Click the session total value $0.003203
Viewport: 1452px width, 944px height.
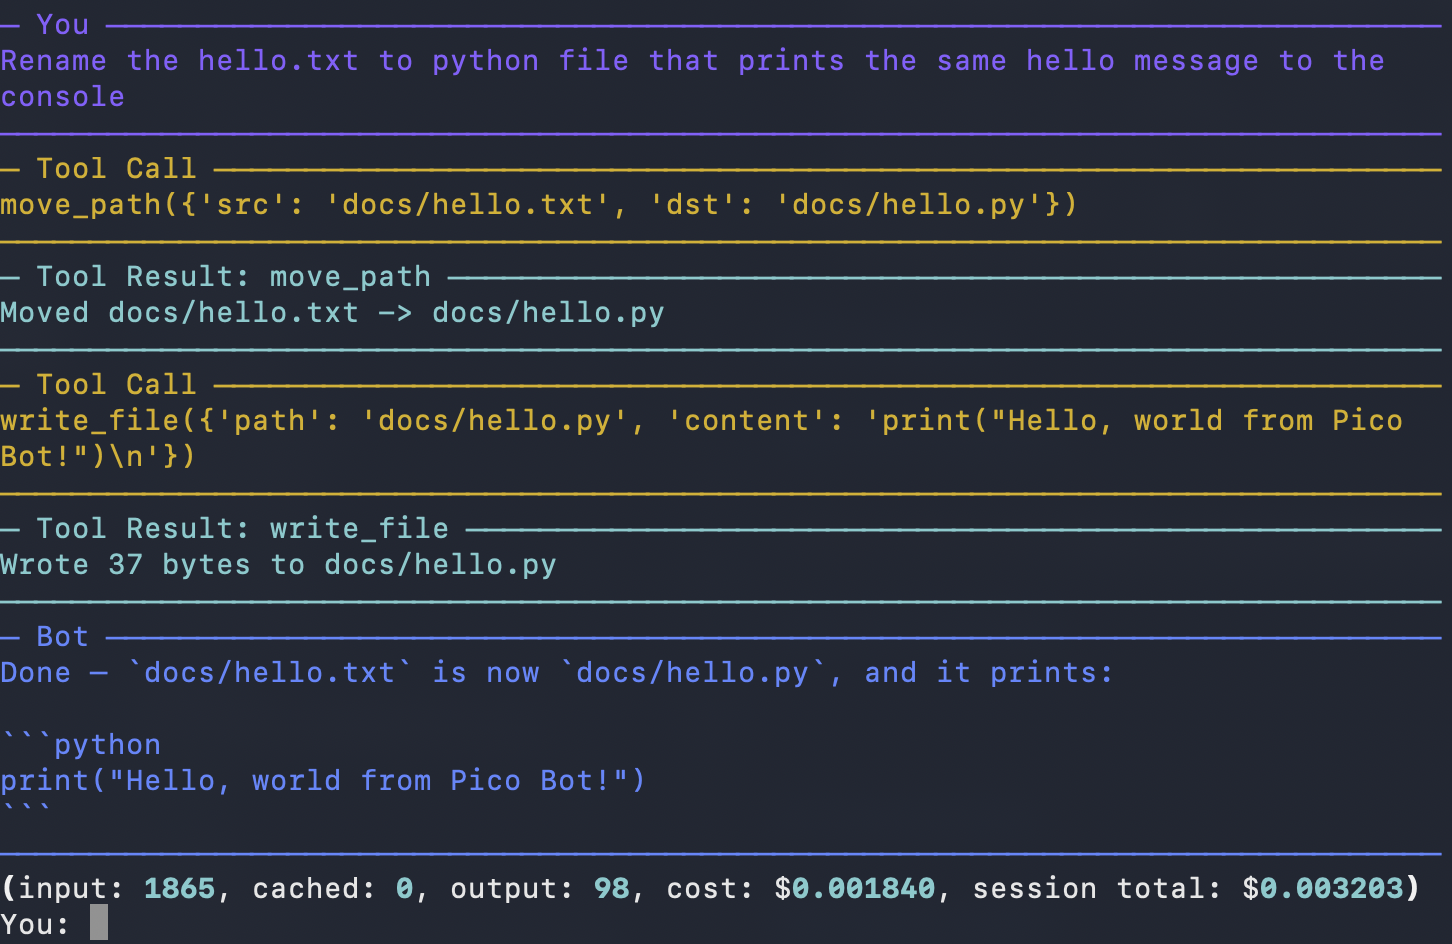click(x=1323, y=888)
